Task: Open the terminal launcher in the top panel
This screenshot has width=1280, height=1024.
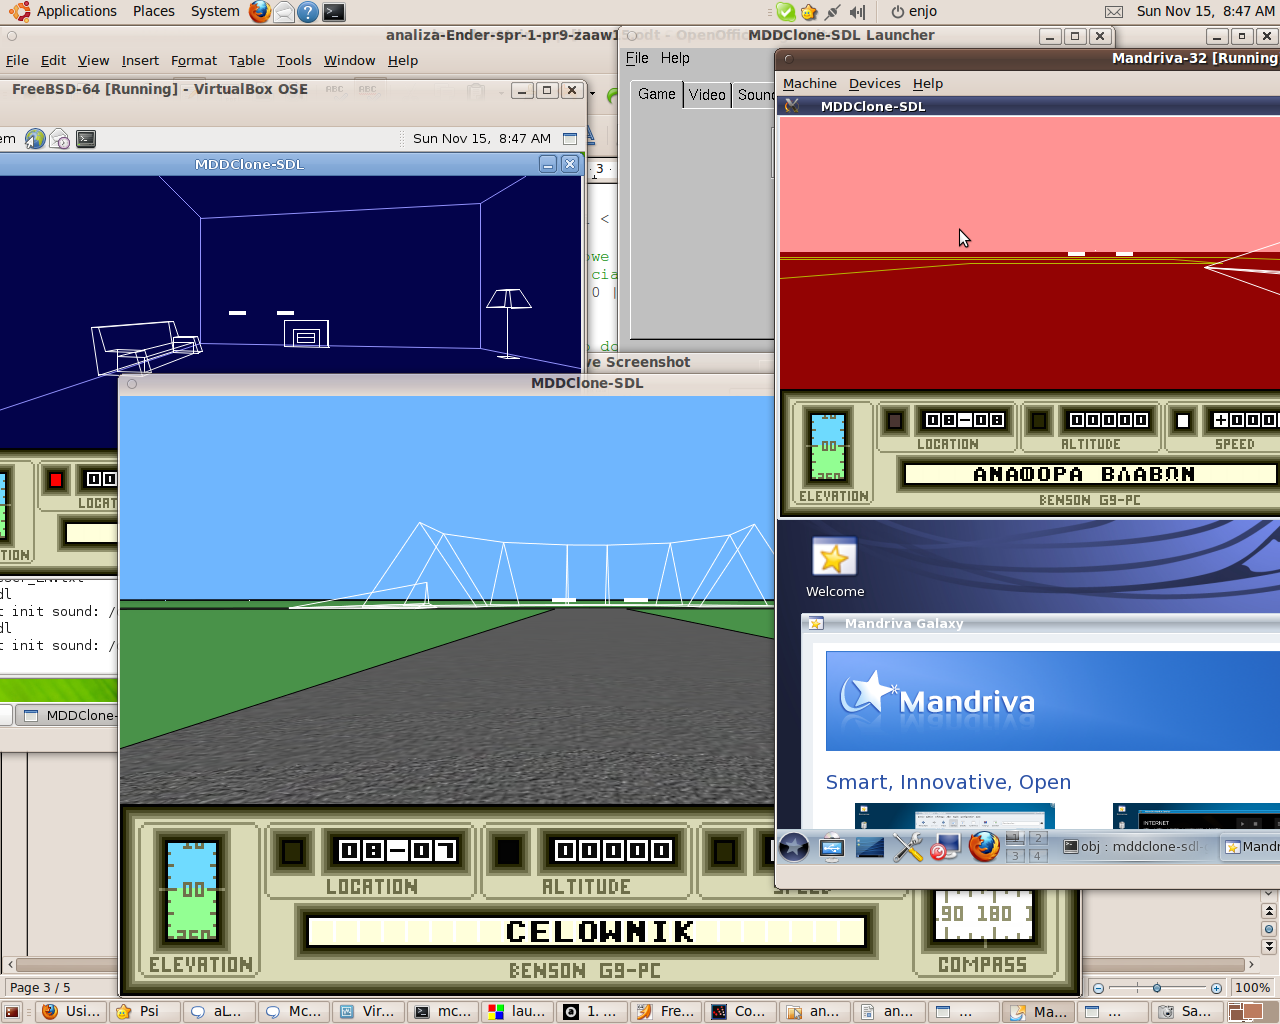Action: pyautogui.click(x=334, y=12)
